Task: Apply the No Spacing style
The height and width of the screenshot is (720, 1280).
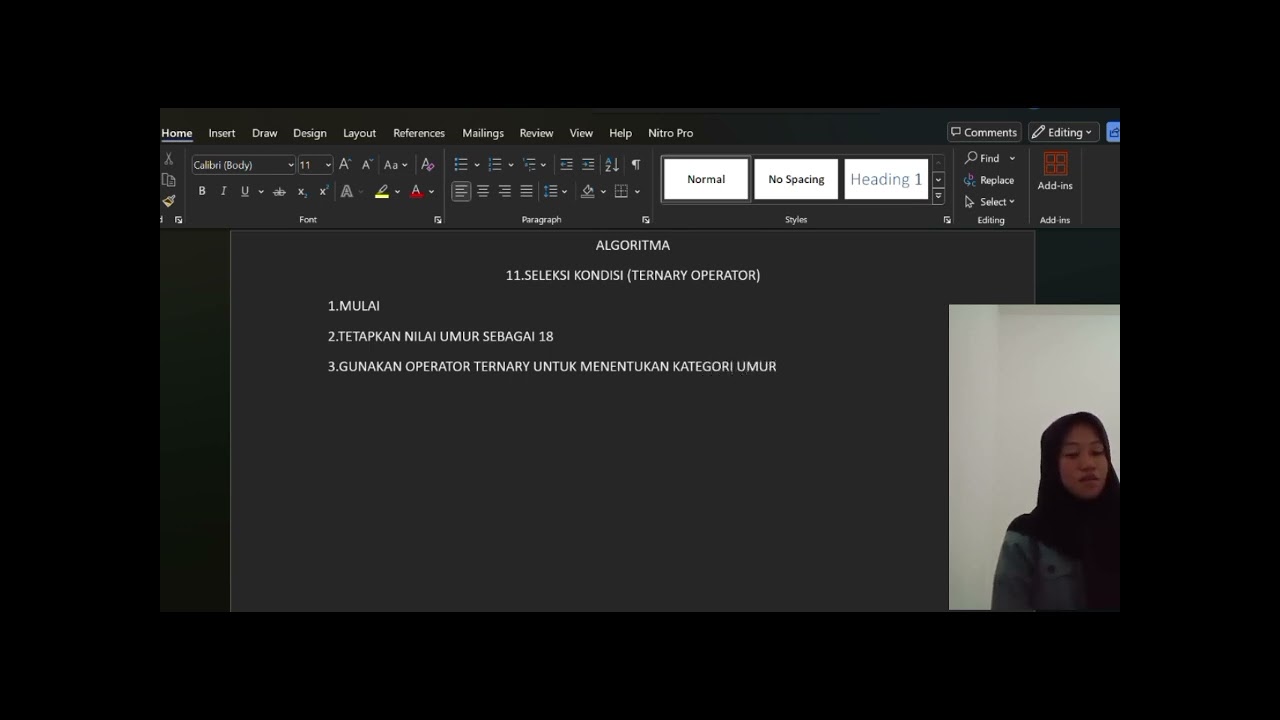Action: (x=796, y=179)
